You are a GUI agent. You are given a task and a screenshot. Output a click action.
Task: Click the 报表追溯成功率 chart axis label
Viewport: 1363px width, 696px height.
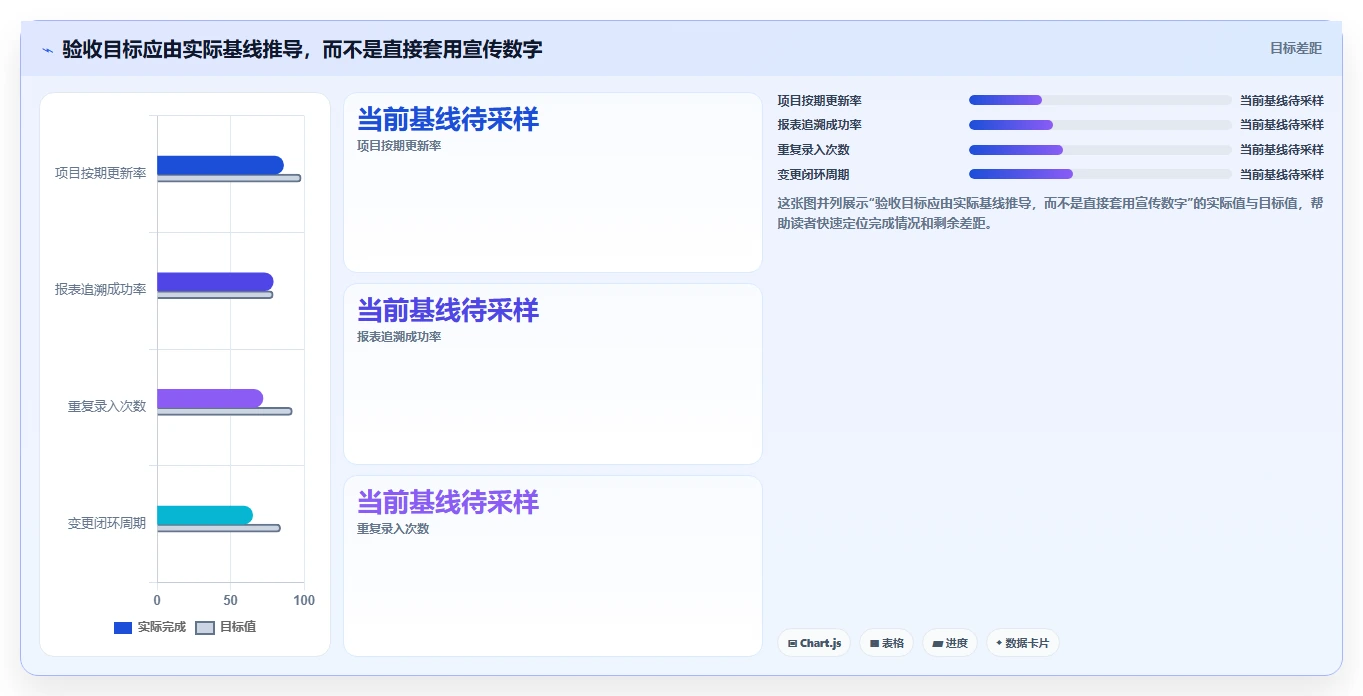100,290
